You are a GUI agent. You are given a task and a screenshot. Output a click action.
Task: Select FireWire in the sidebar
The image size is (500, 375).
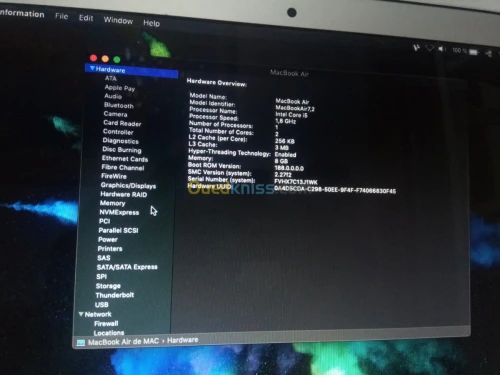114,176
